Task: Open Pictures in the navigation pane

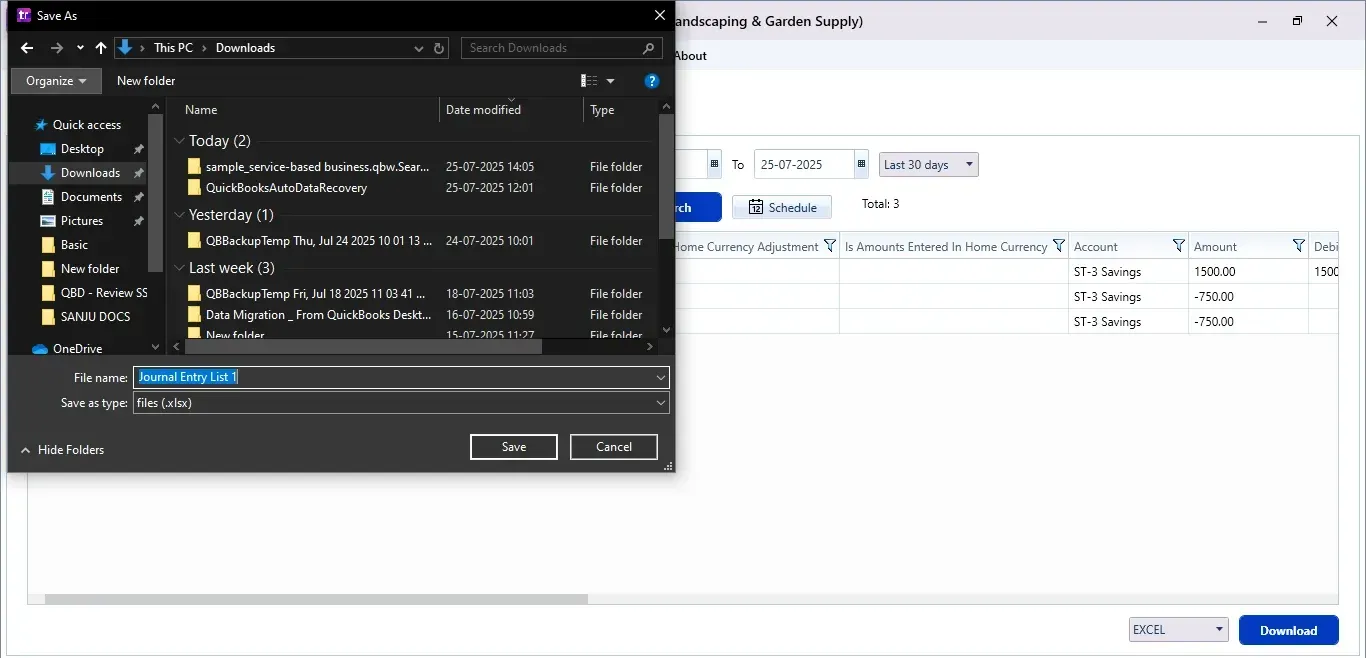Action: click(x=81, y=221)
